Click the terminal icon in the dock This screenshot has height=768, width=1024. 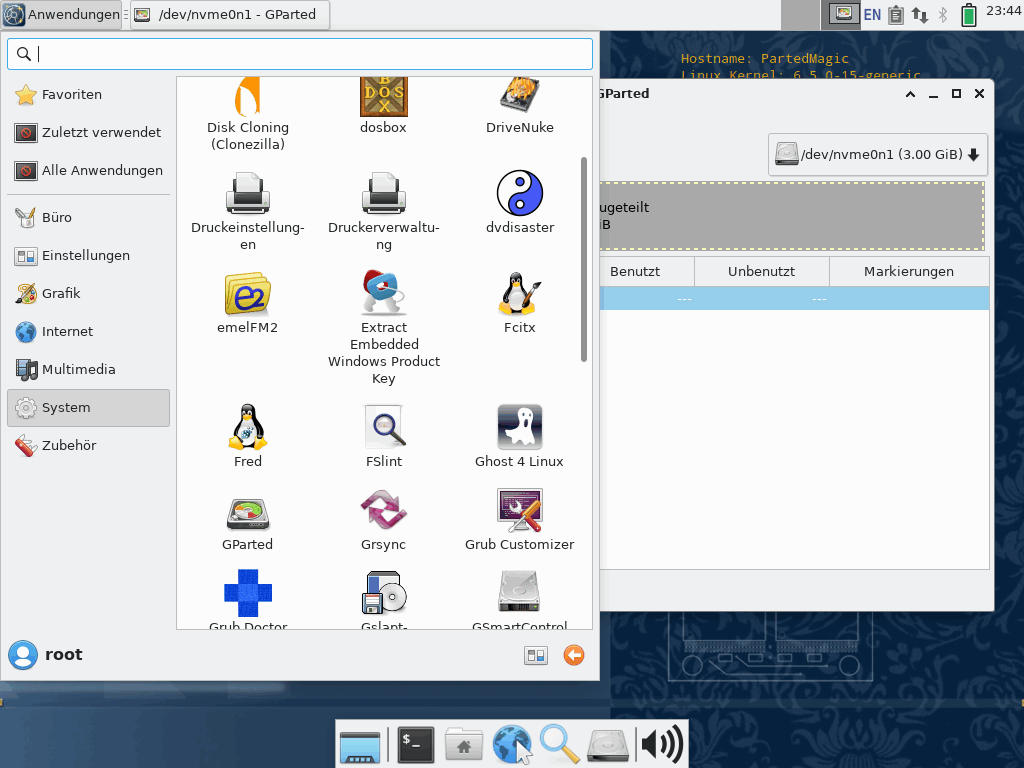(x=415, y=744)
